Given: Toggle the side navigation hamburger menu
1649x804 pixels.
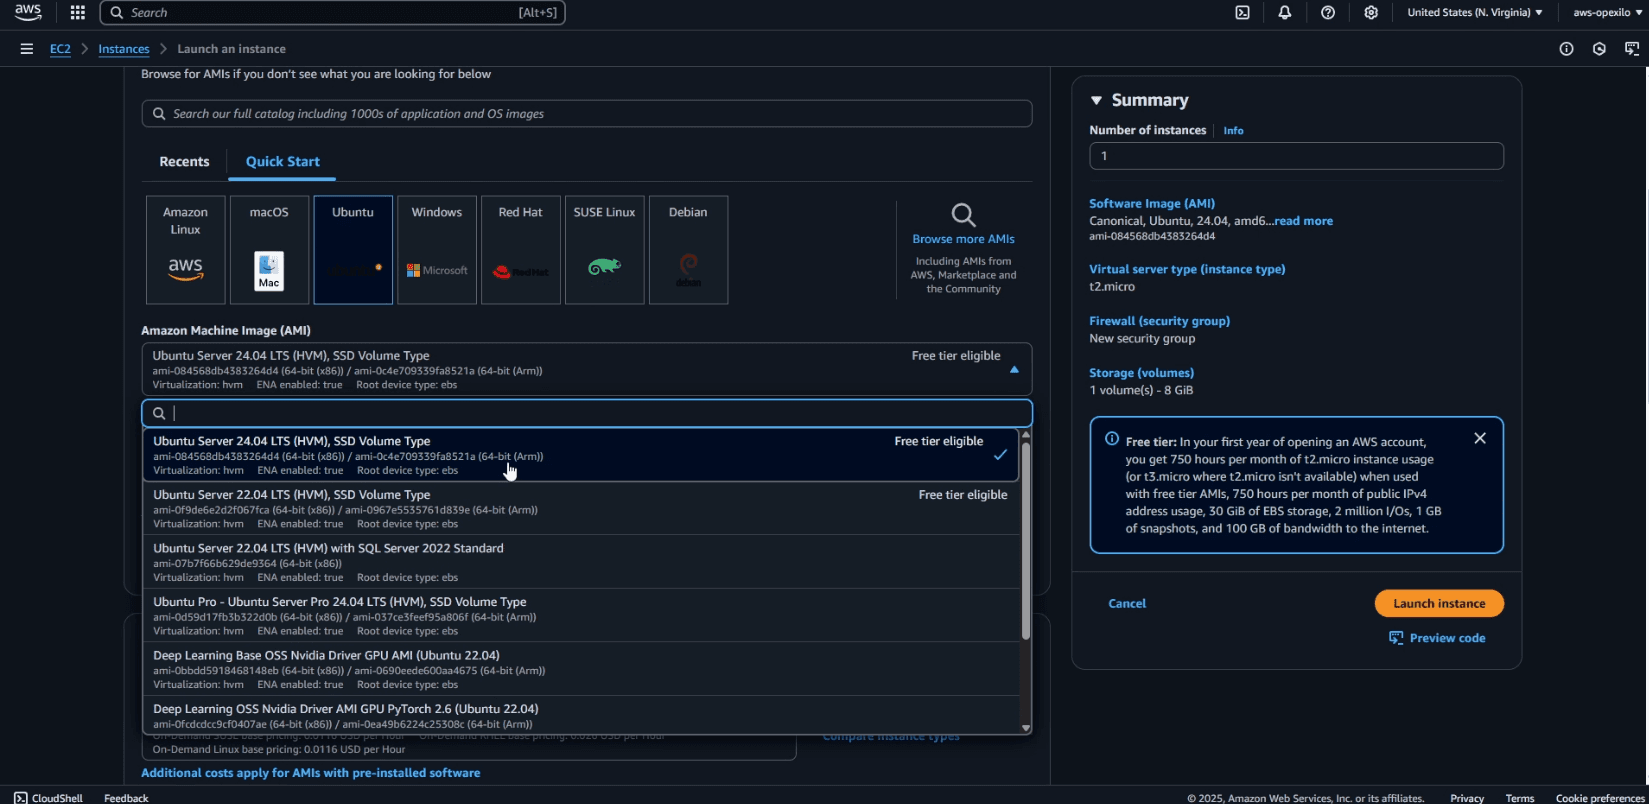Looking at the screenshot, I should click(27, 49).
